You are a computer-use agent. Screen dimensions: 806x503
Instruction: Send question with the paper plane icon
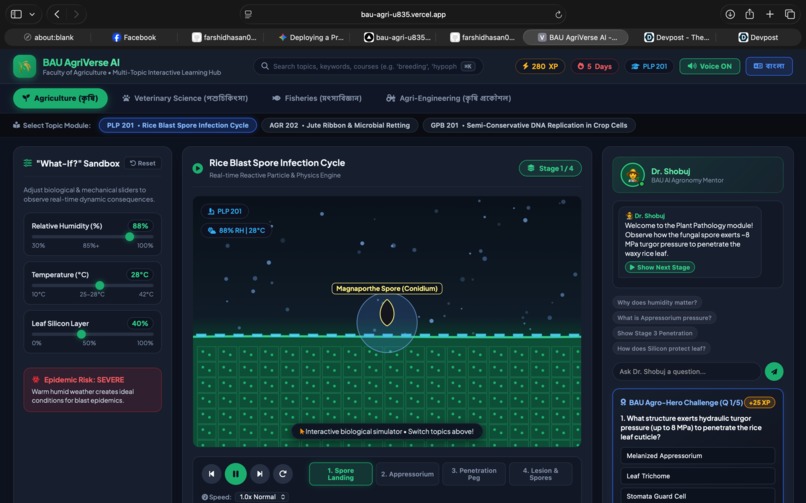tap(774, 371)
